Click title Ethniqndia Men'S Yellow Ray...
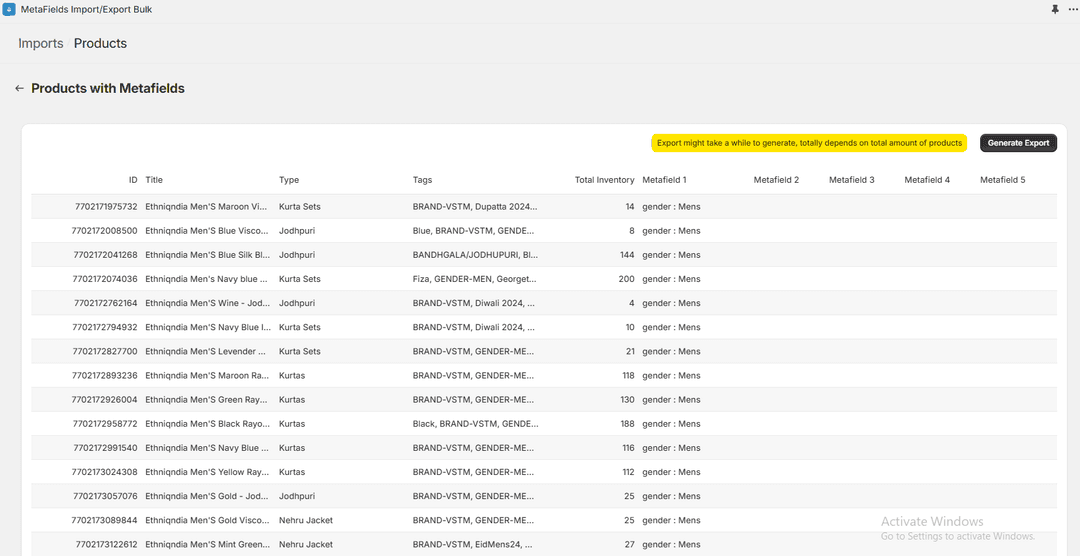 pos(207,472)
